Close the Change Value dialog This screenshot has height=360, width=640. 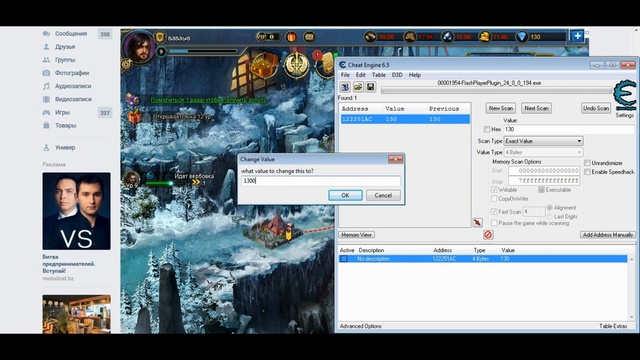click(x=395, y=159)
